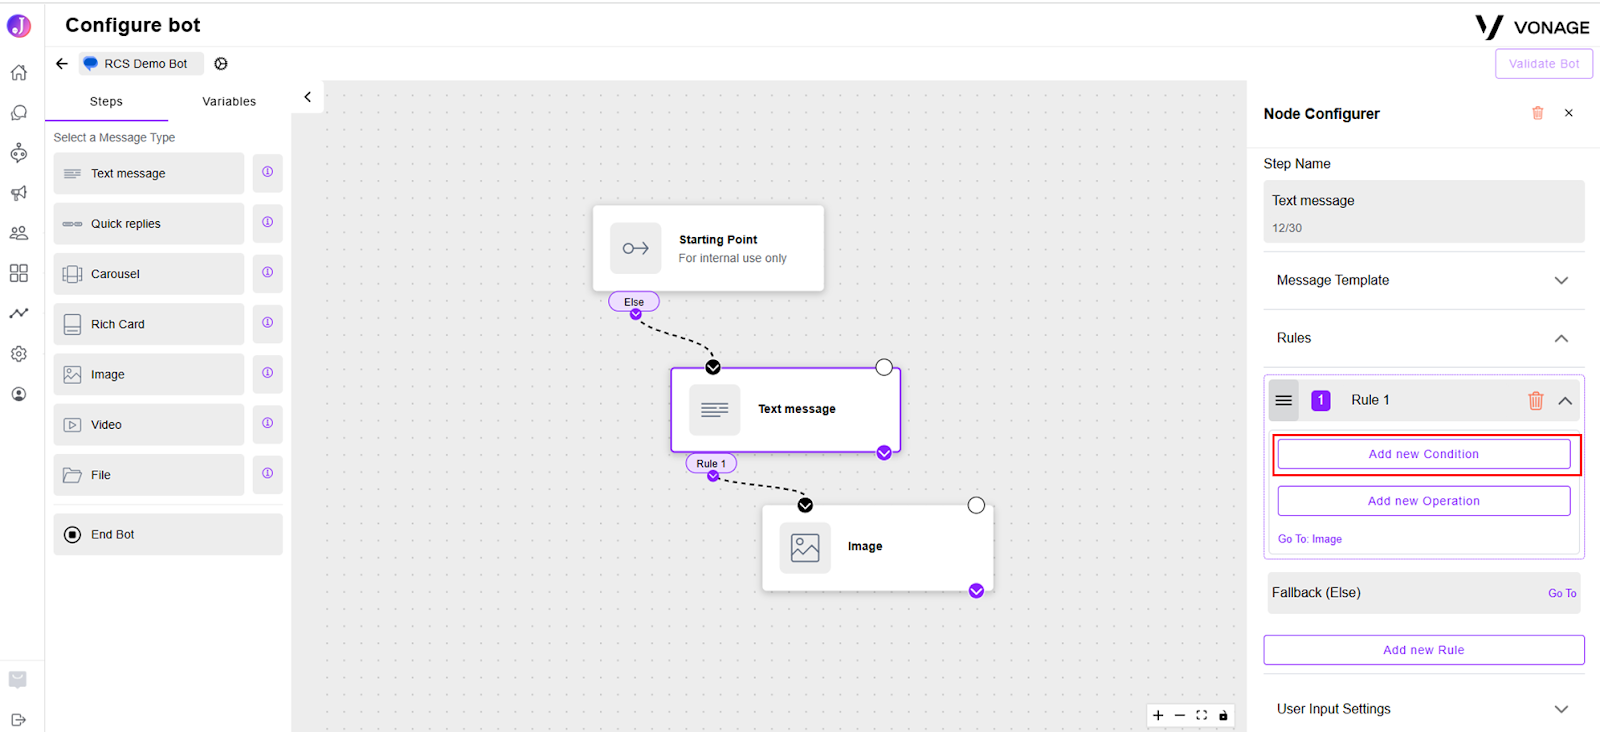The height and width of the screenshot is (732, 1600).
Task: Select Text message node on canvas
Action: 786,410
